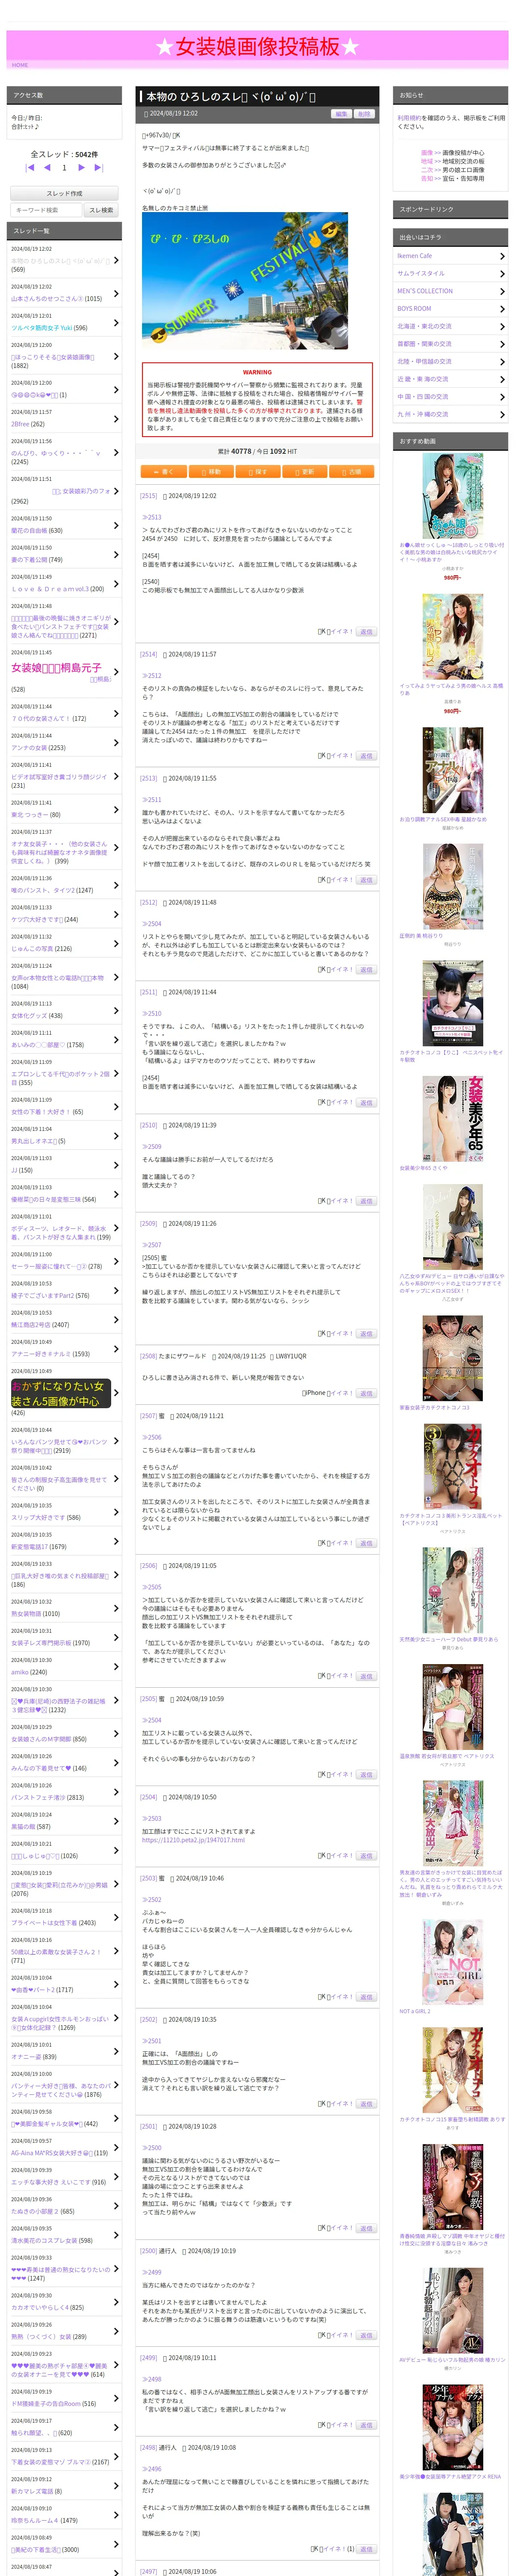Open chevron on 蜜花の自由帳 thread row
The height and width of the screenshot is (2576, 515).
[116, 525]
